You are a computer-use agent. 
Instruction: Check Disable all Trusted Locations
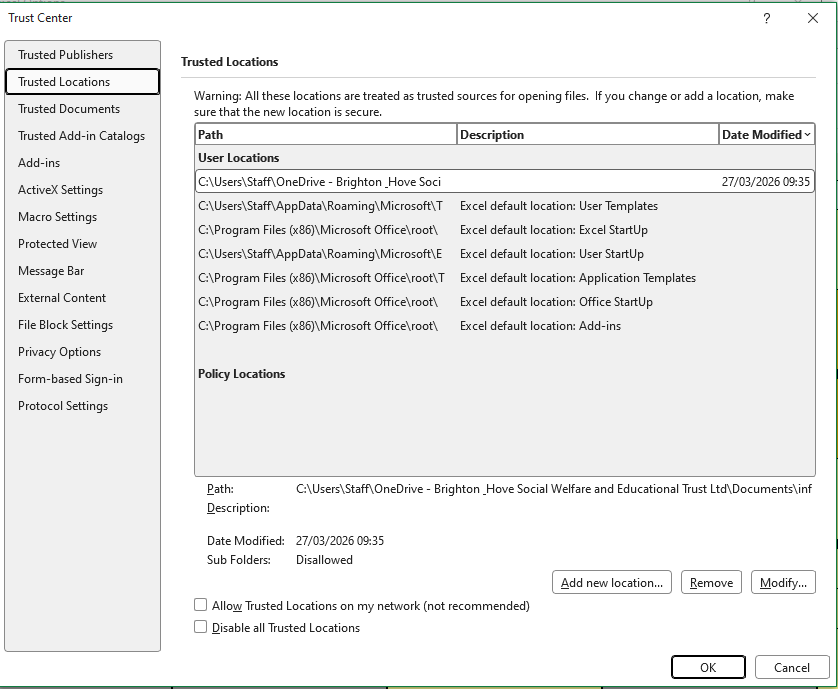(x=201, y=628)
